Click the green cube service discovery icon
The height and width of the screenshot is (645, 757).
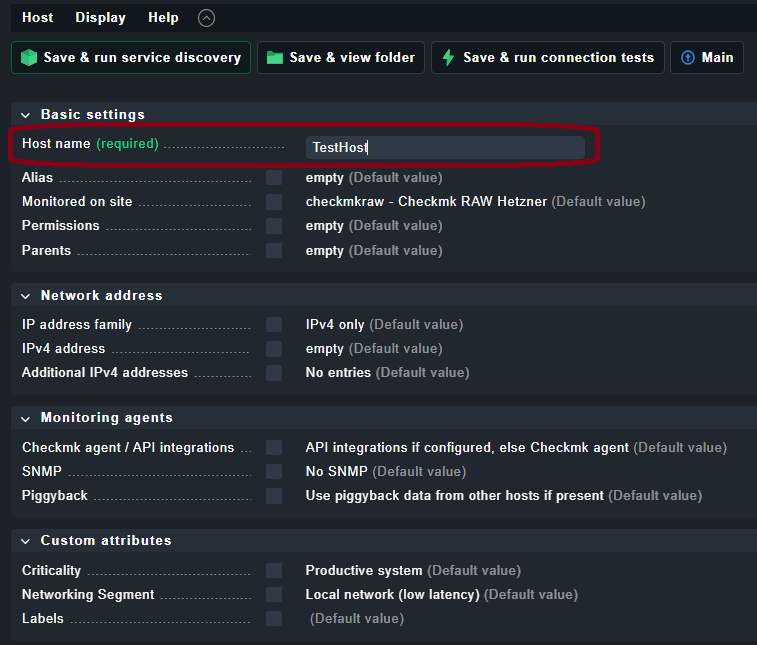click(29, 57)
